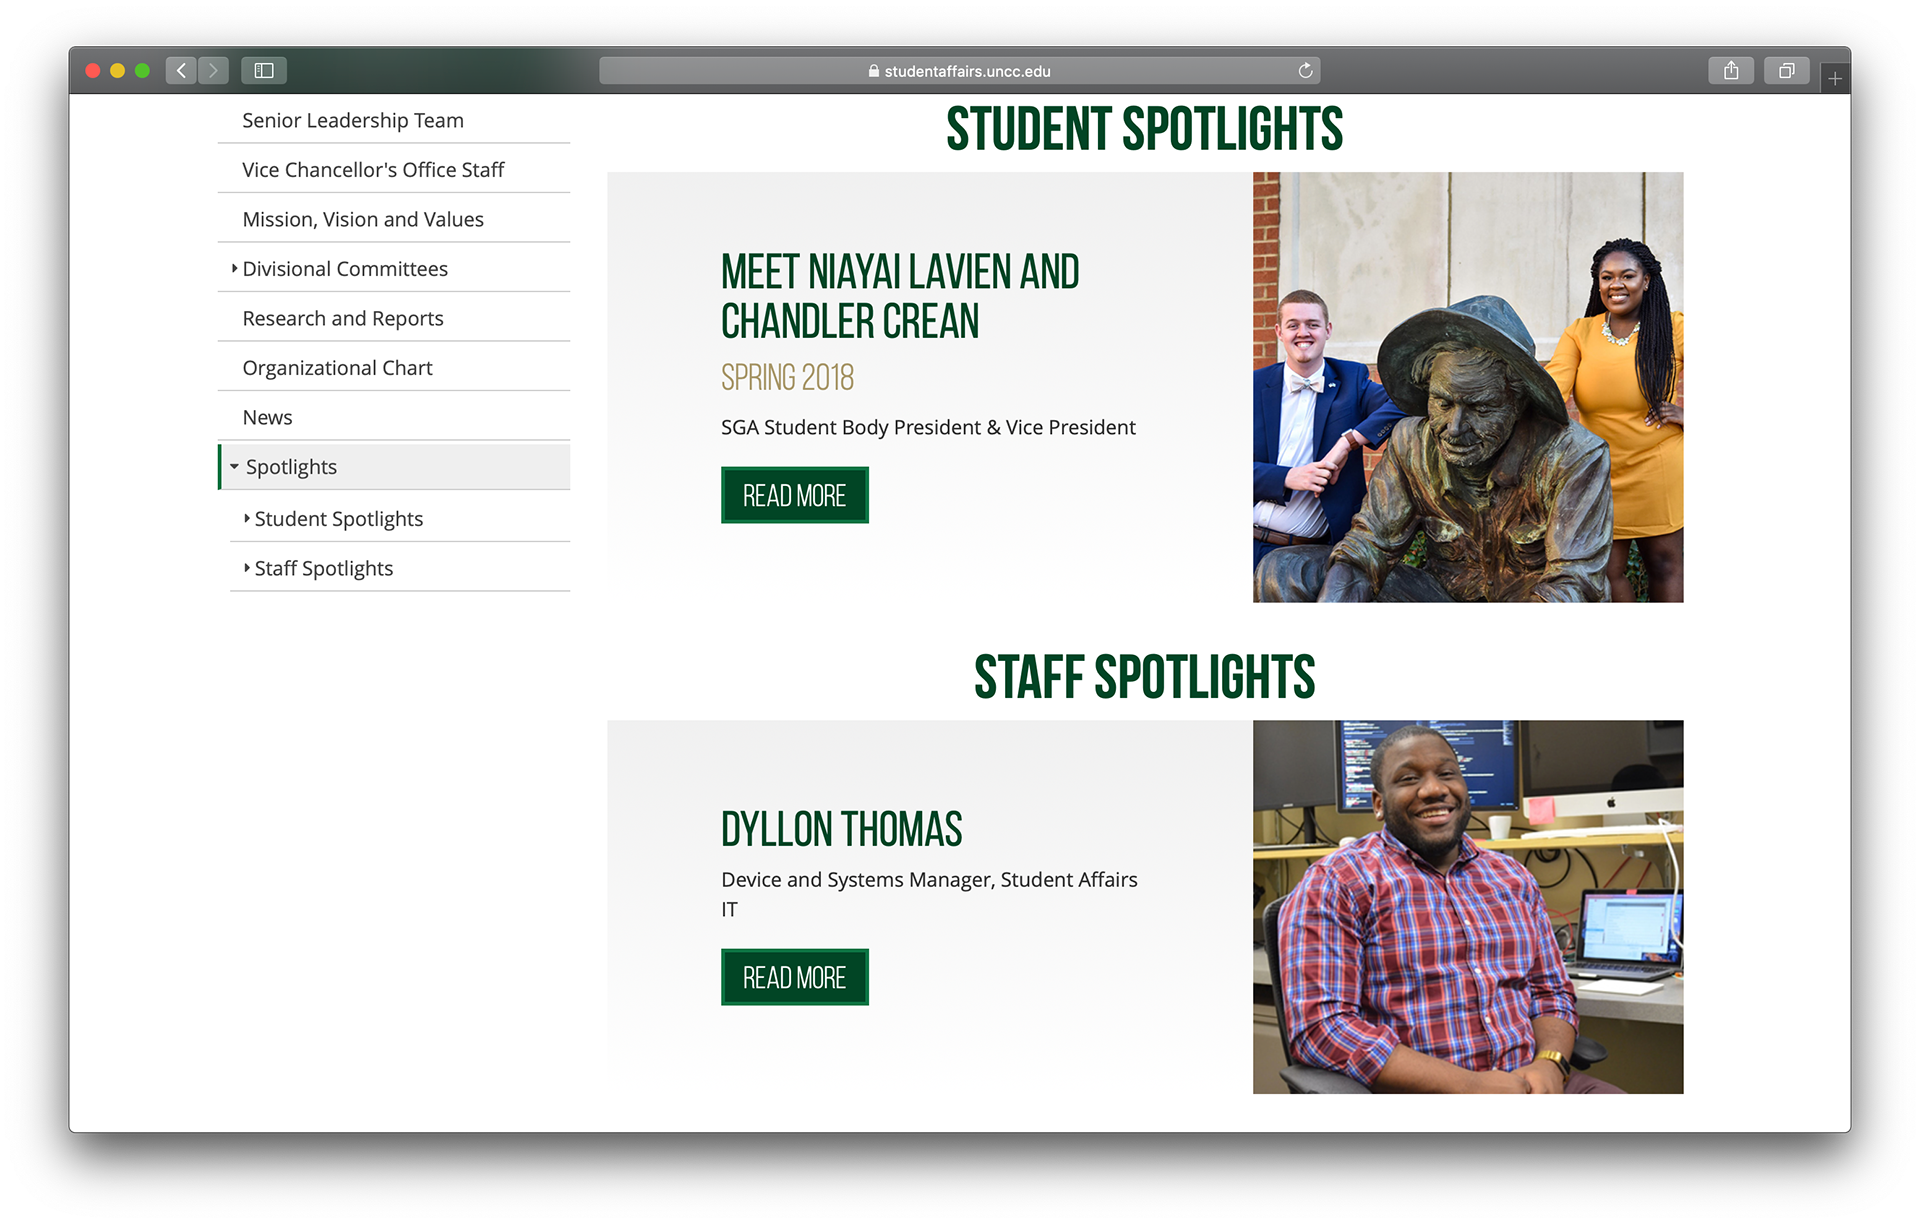The width and height of the screenshot is (1920, 1224).
Task: Click the Safari forward arrow button
Action: click(x=213, y=70)
